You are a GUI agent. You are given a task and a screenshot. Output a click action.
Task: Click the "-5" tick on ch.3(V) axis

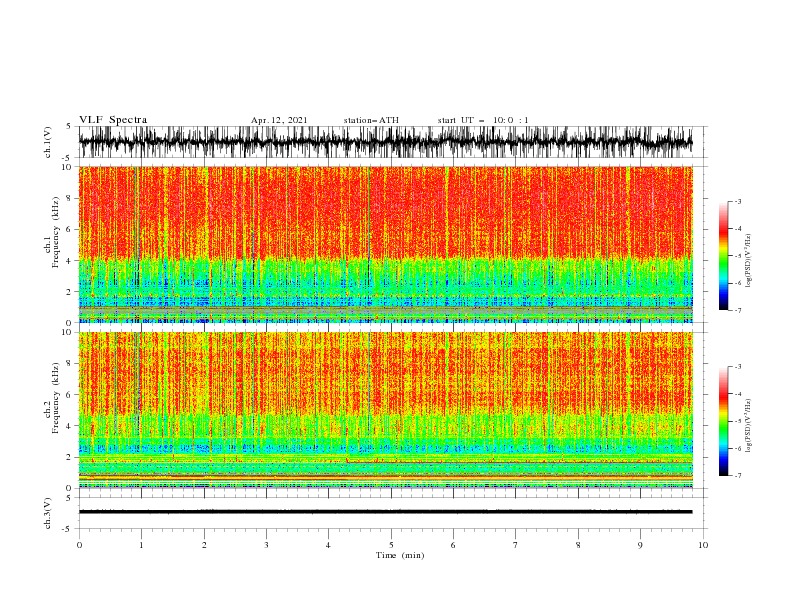coord(68,529)
